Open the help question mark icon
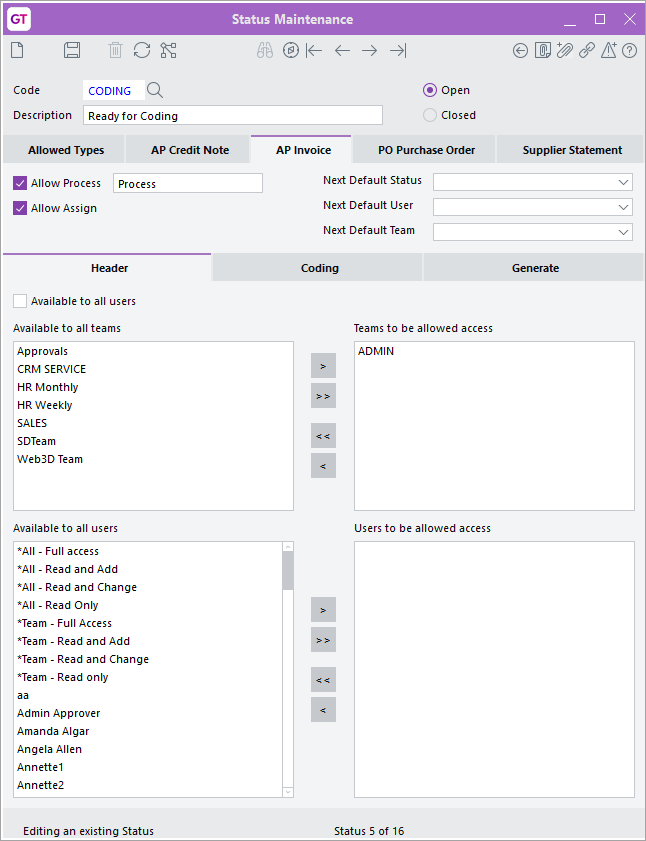The image size is (646, 841). [x=629, y=50]
